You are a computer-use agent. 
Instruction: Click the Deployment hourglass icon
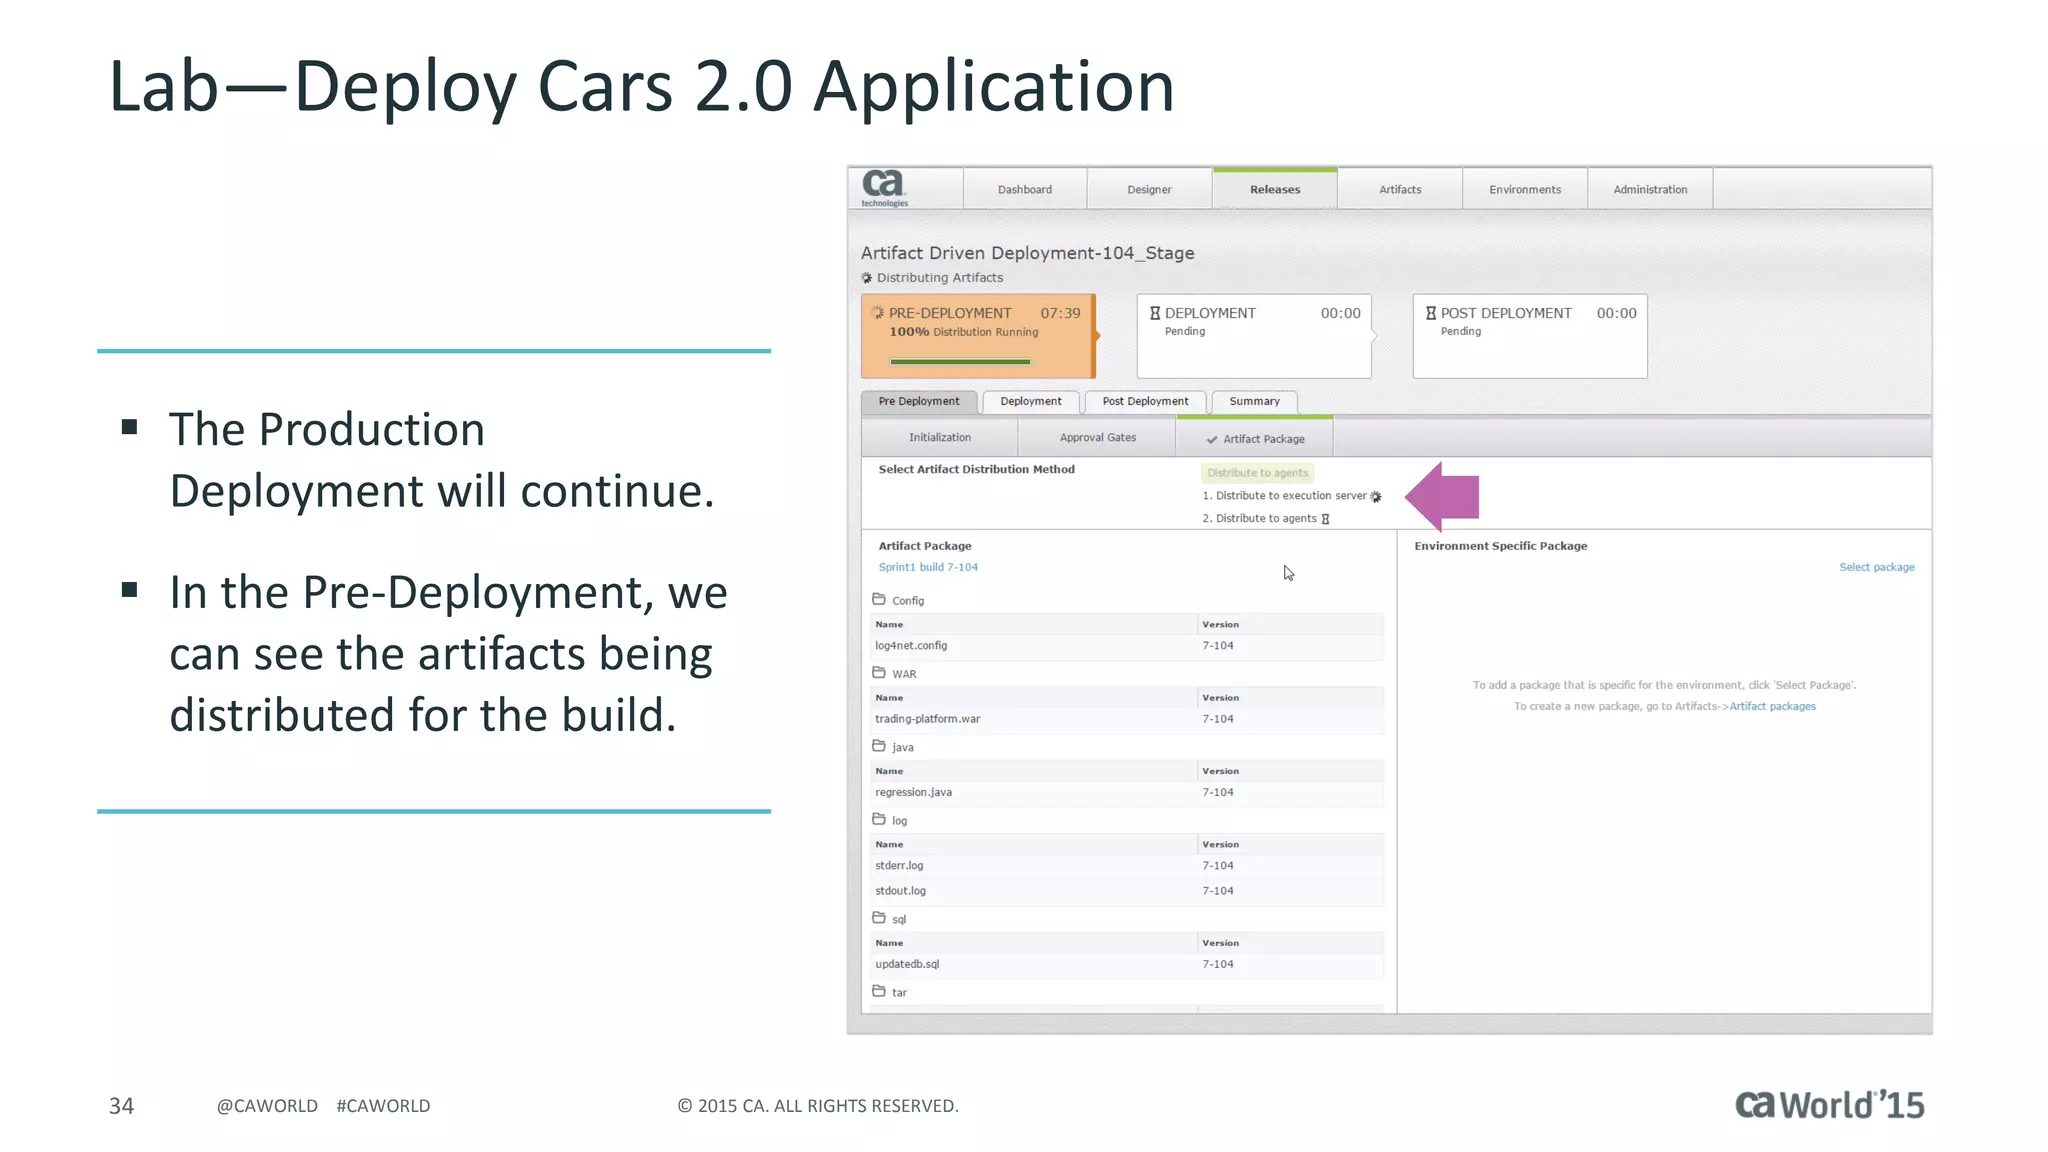[x=1155, y=313]
